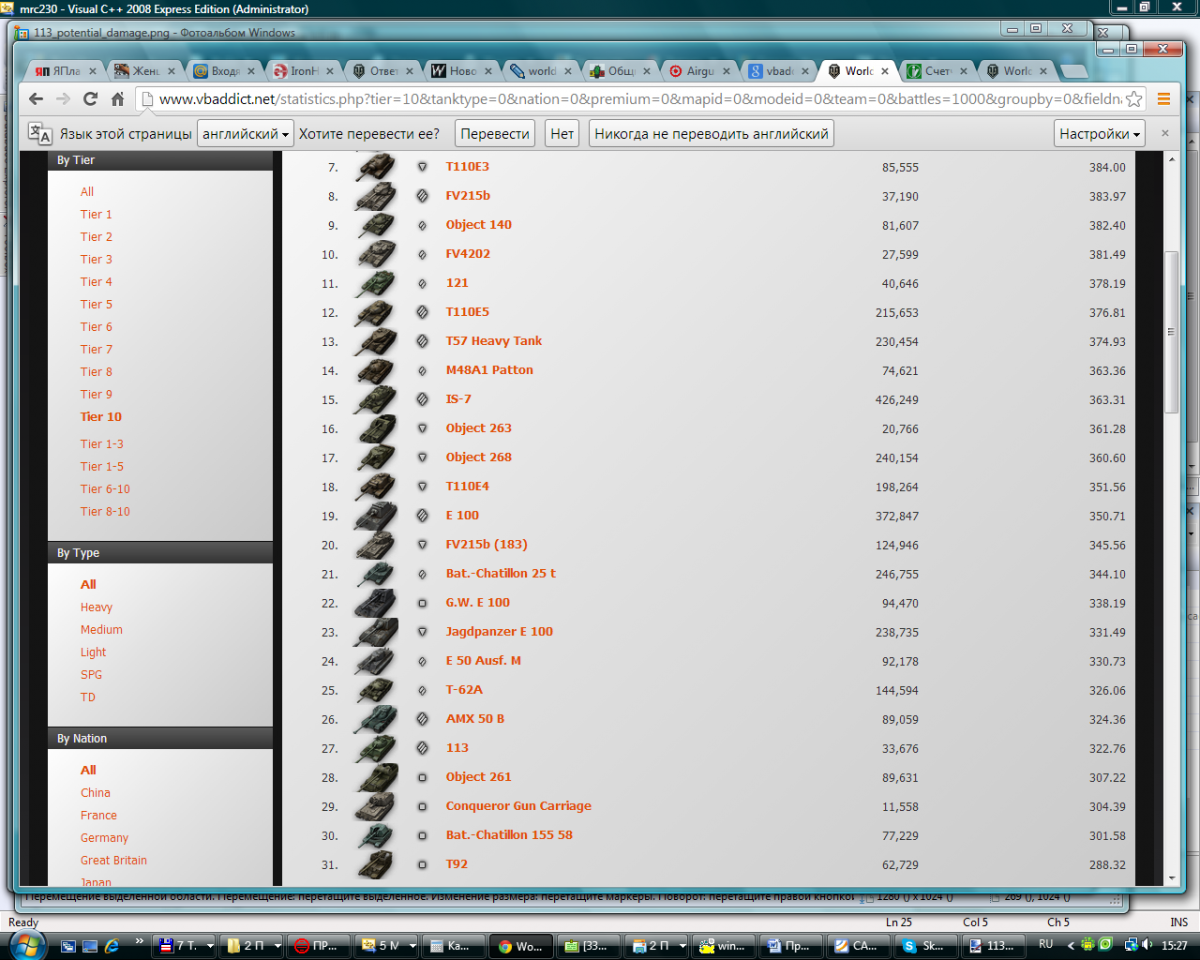Open the Windows Start orb
This screenshot has height=960, width=1200.
click(27, 944)
